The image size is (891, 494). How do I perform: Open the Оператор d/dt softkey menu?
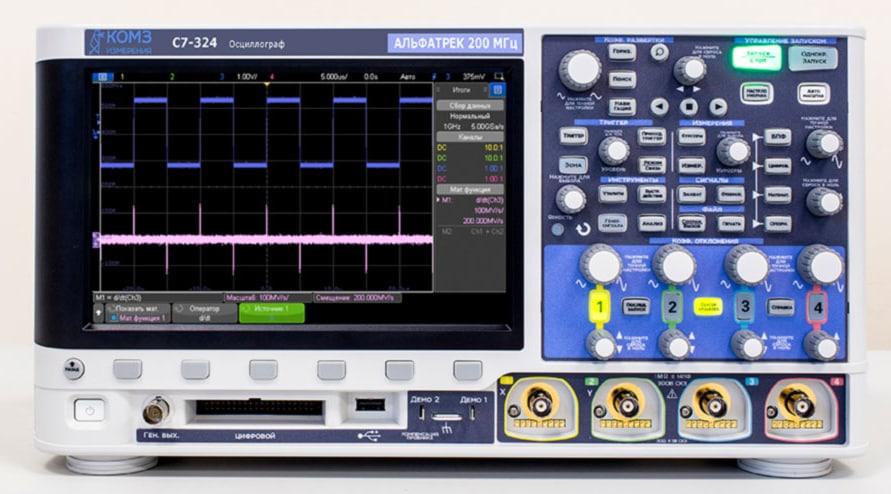click(205, 313)
